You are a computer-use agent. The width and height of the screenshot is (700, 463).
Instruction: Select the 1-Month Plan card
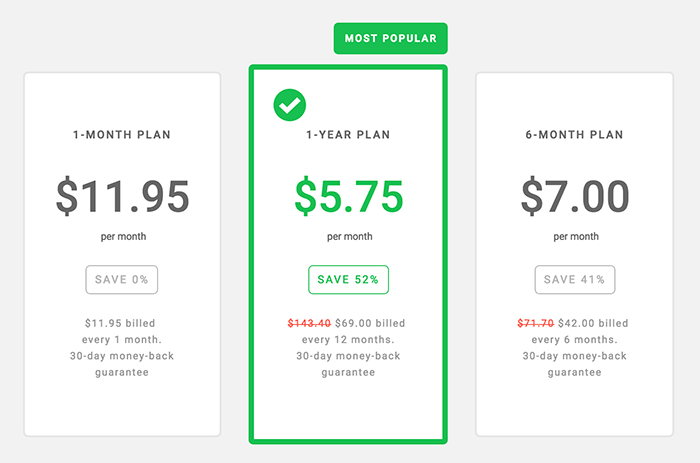pos(122,254)
